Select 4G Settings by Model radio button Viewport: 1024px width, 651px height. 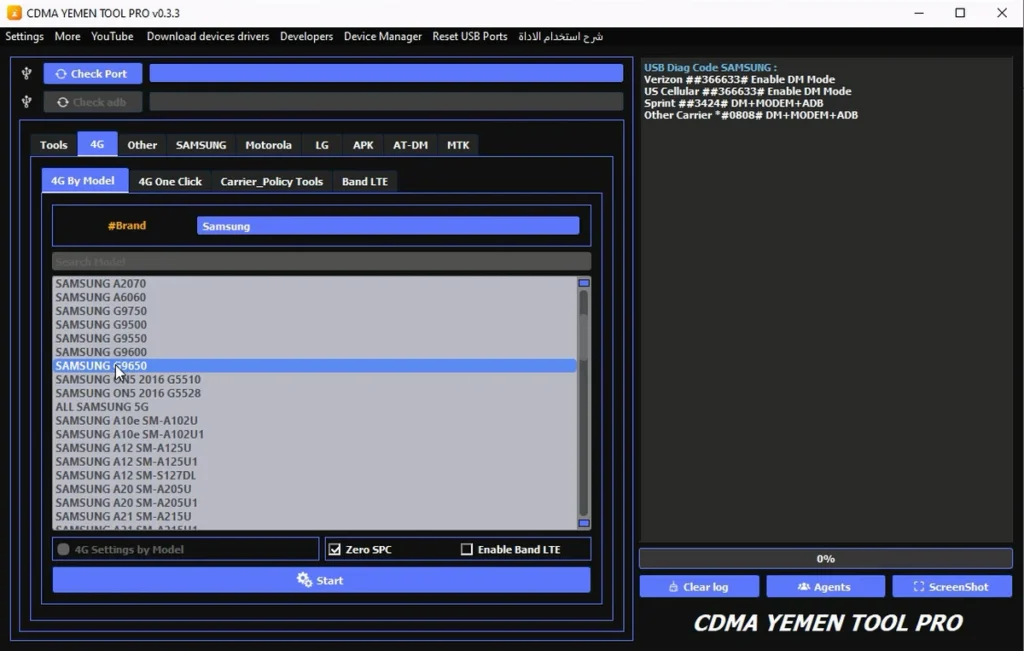coord(64,549)
